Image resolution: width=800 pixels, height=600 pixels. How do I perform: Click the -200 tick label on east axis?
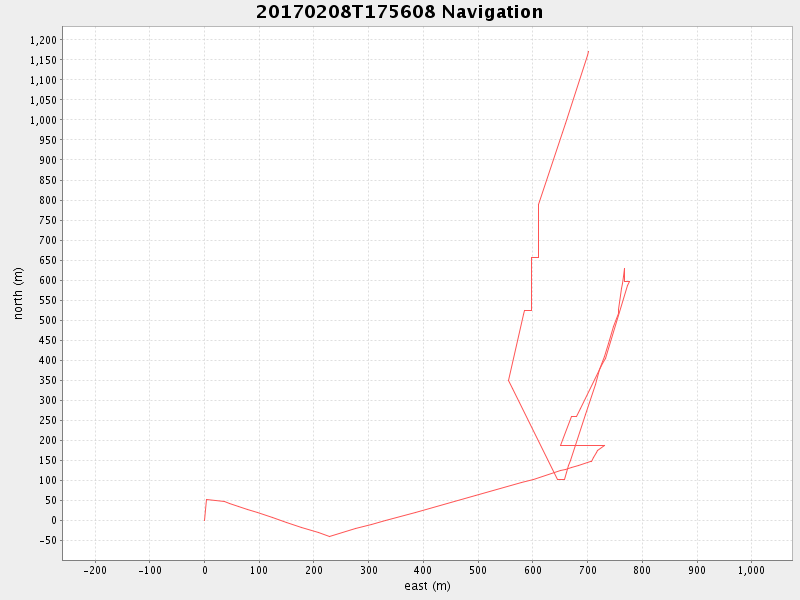pyautogui.click(x=95, y=570)
